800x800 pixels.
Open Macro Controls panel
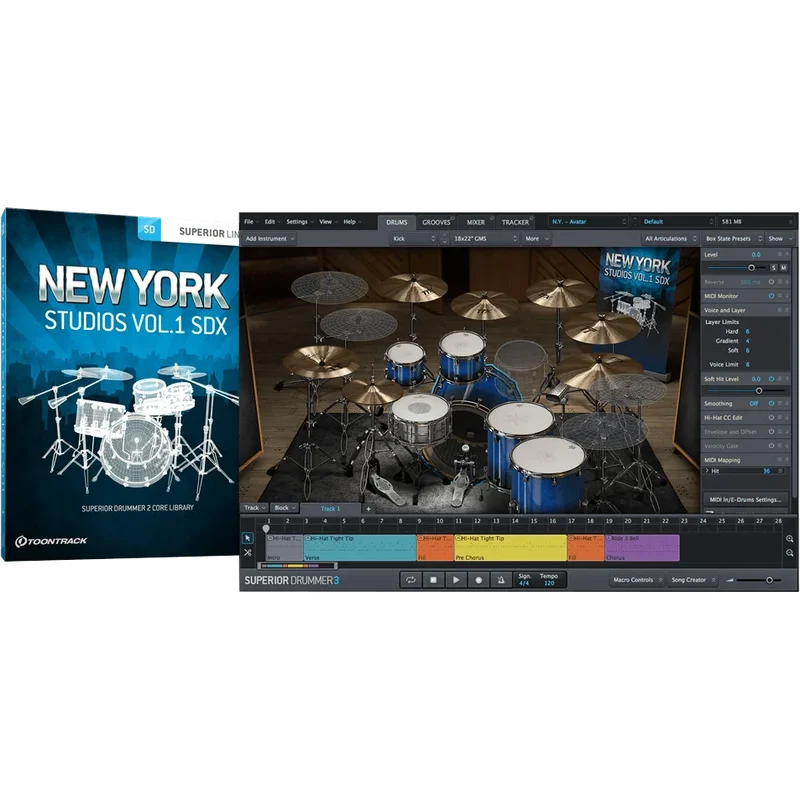pos(637,580)
